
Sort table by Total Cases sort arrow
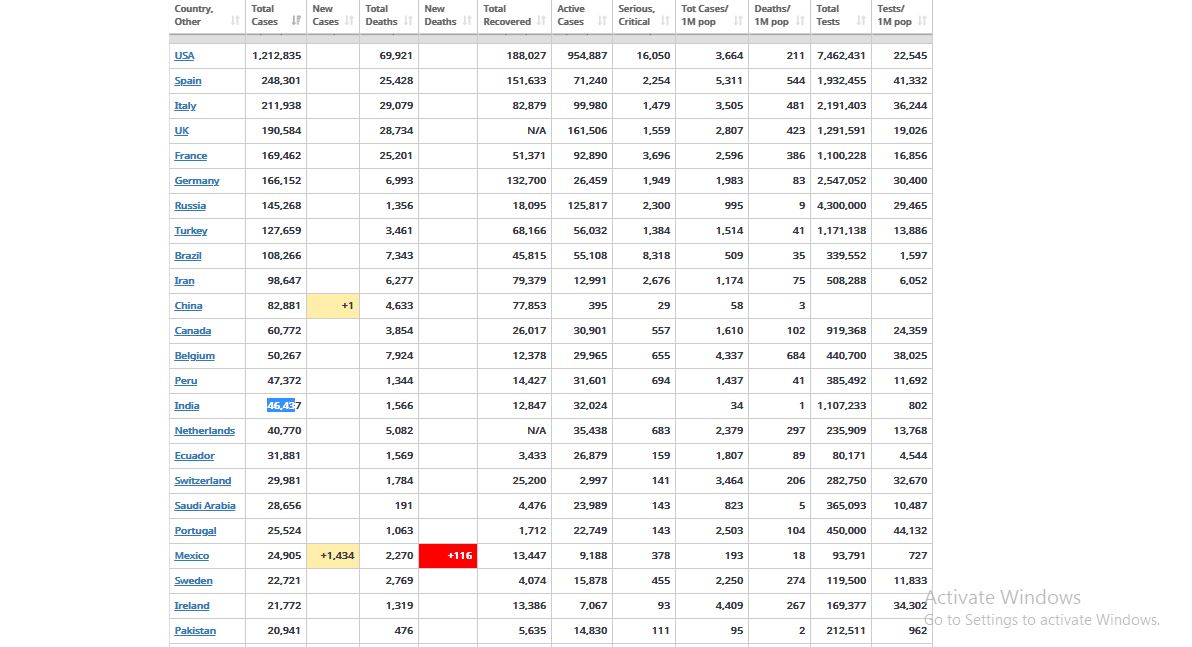coord(296,21)
